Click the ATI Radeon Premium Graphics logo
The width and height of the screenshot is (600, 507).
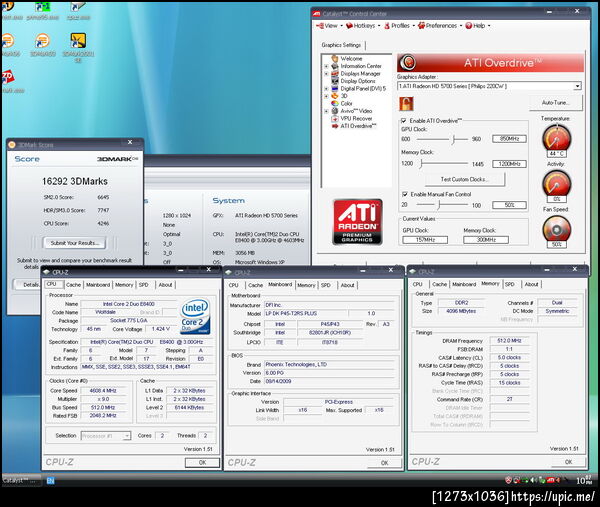click(357, 222)
